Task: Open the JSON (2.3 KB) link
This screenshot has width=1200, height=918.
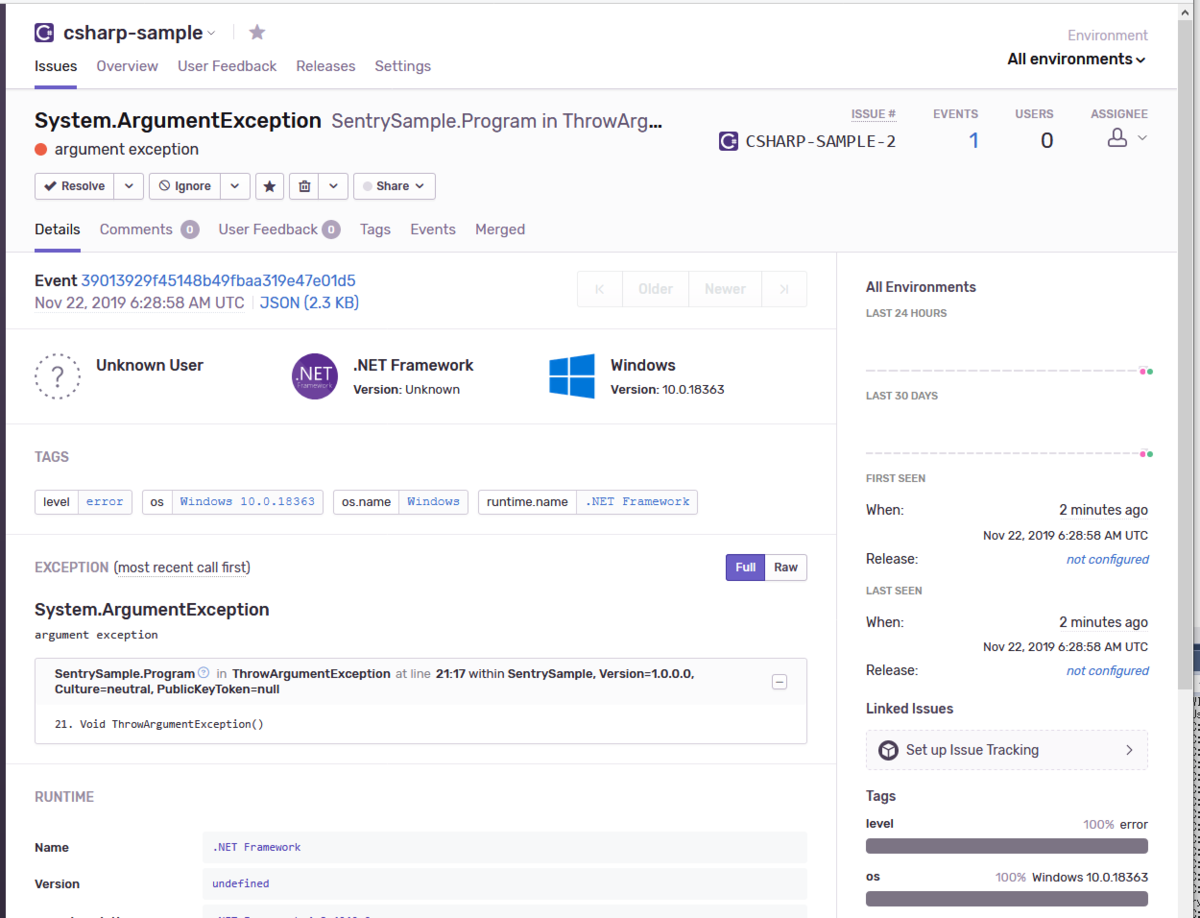Action: (309, 303)
